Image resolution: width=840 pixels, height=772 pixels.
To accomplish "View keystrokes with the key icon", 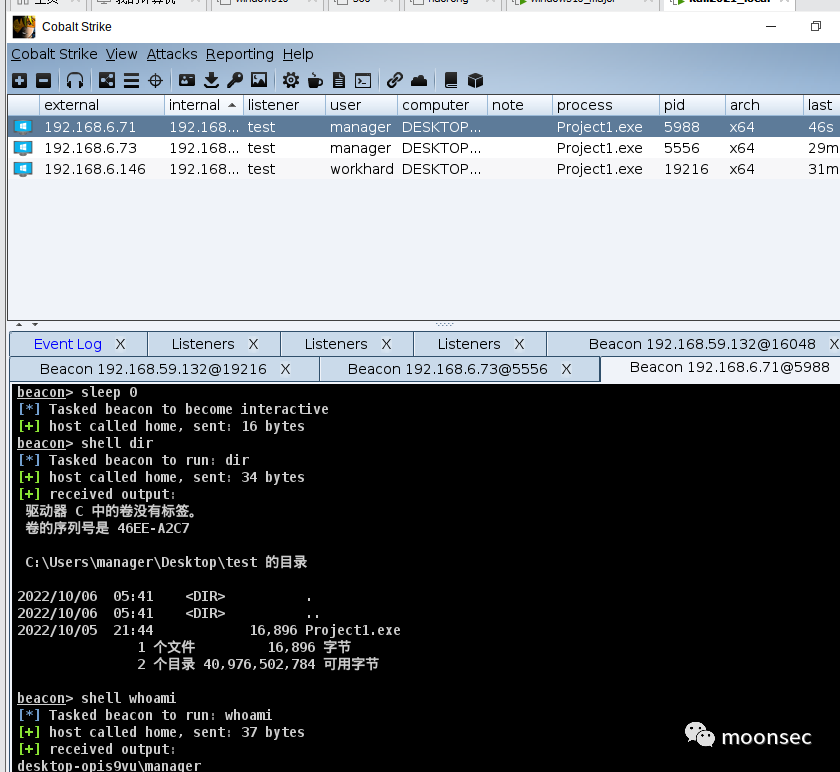I will 235,80.
